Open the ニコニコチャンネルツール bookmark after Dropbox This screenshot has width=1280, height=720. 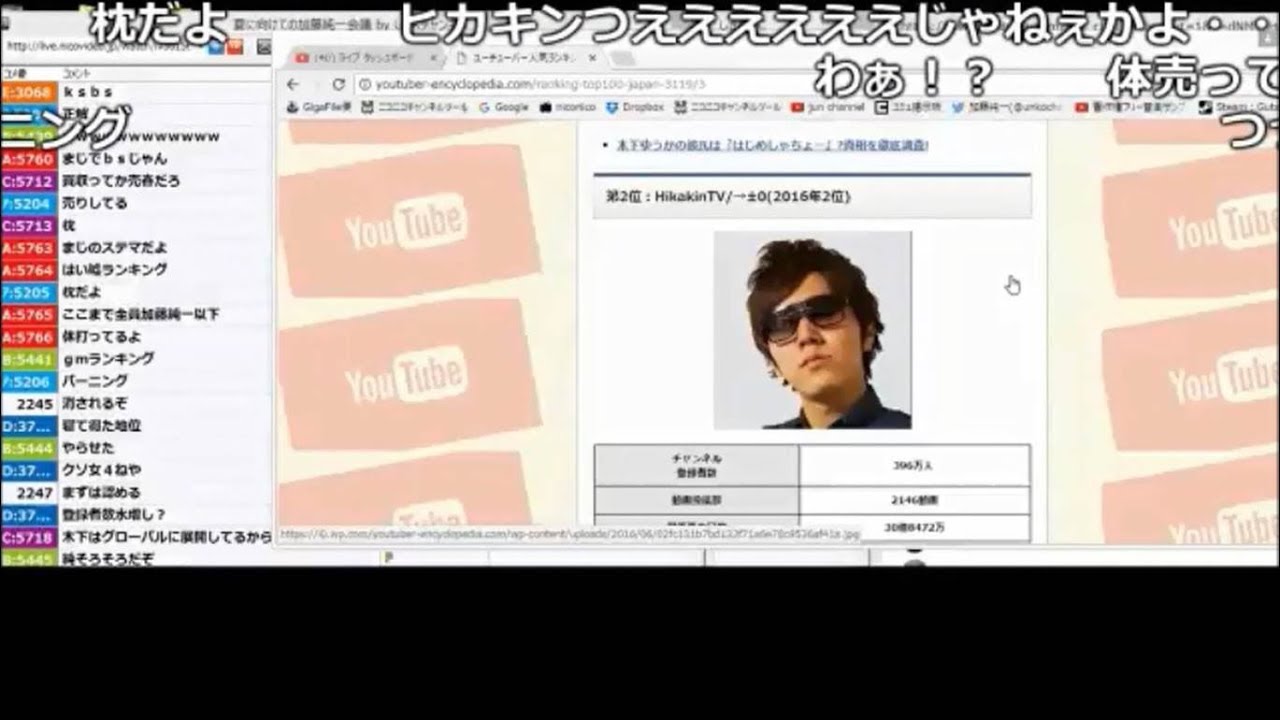(x=727, y=107)
